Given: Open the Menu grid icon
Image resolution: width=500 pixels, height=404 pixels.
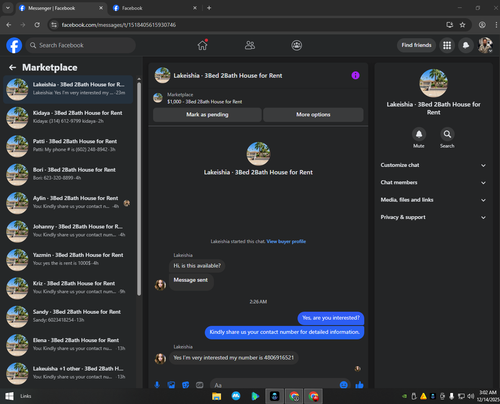Looking at the screenshot, I should pyautogui.click(x=447, y=45).
